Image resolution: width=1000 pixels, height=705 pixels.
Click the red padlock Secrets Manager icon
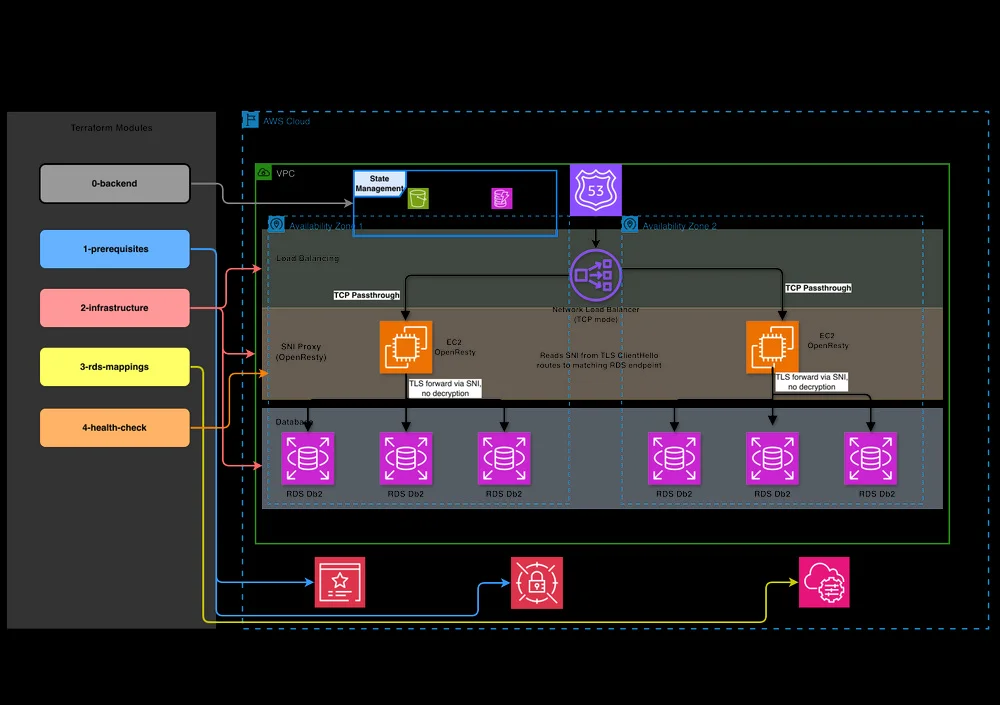[537, 583]
